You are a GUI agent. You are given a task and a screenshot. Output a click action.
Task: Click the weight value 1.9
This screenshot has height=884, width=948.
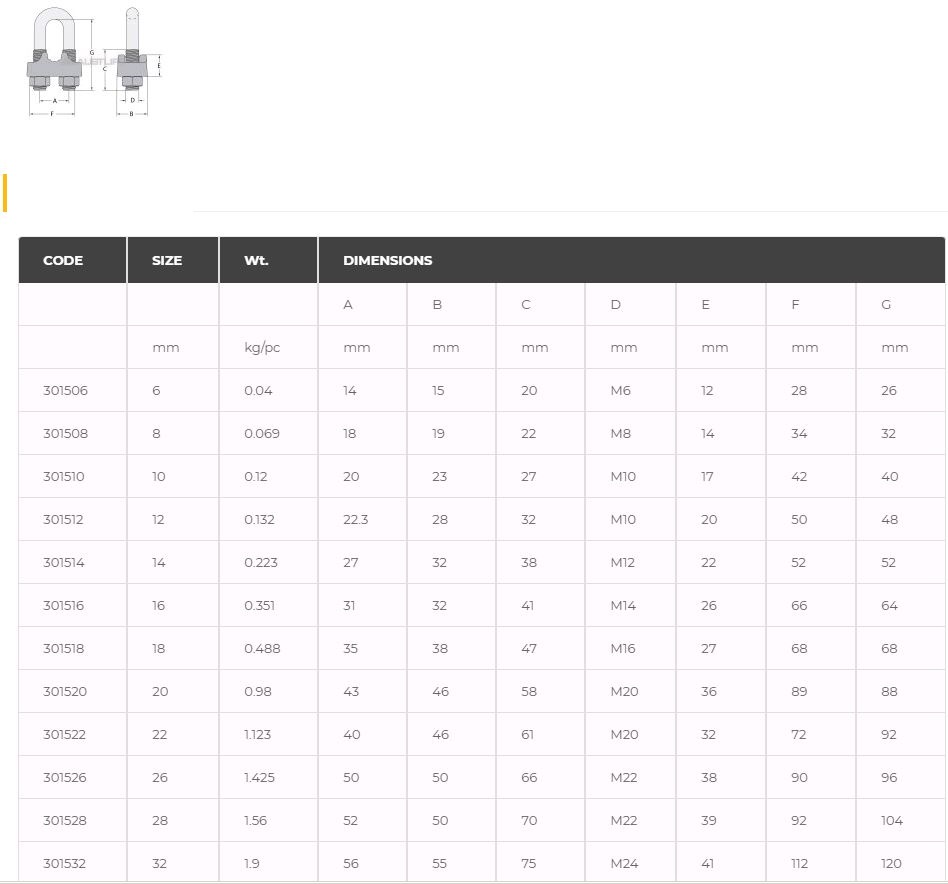click(252, 863)
